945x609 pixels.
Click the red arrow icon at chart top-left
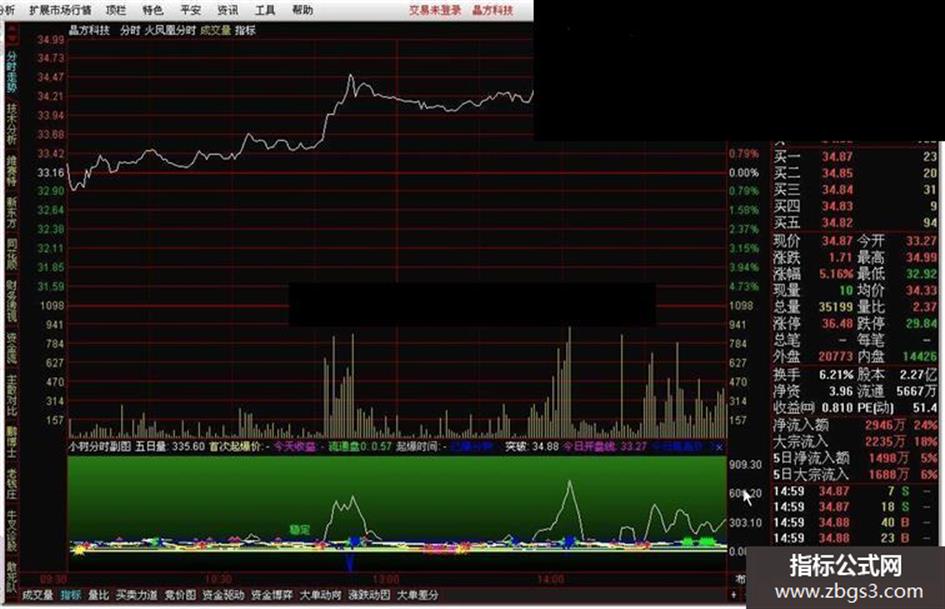click(11, 34)
